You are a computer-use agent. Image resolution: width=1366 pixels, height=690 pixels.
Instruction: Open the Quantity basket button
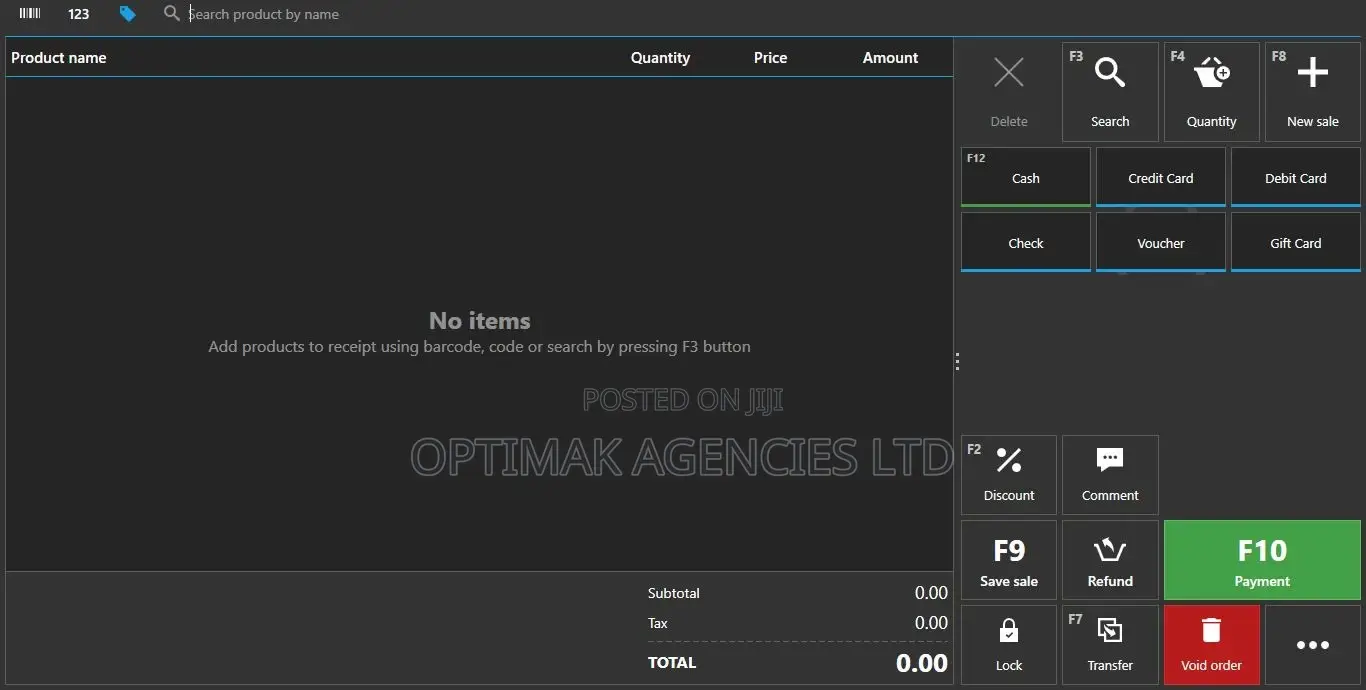pyautogui.click(x=1211, y=91)
